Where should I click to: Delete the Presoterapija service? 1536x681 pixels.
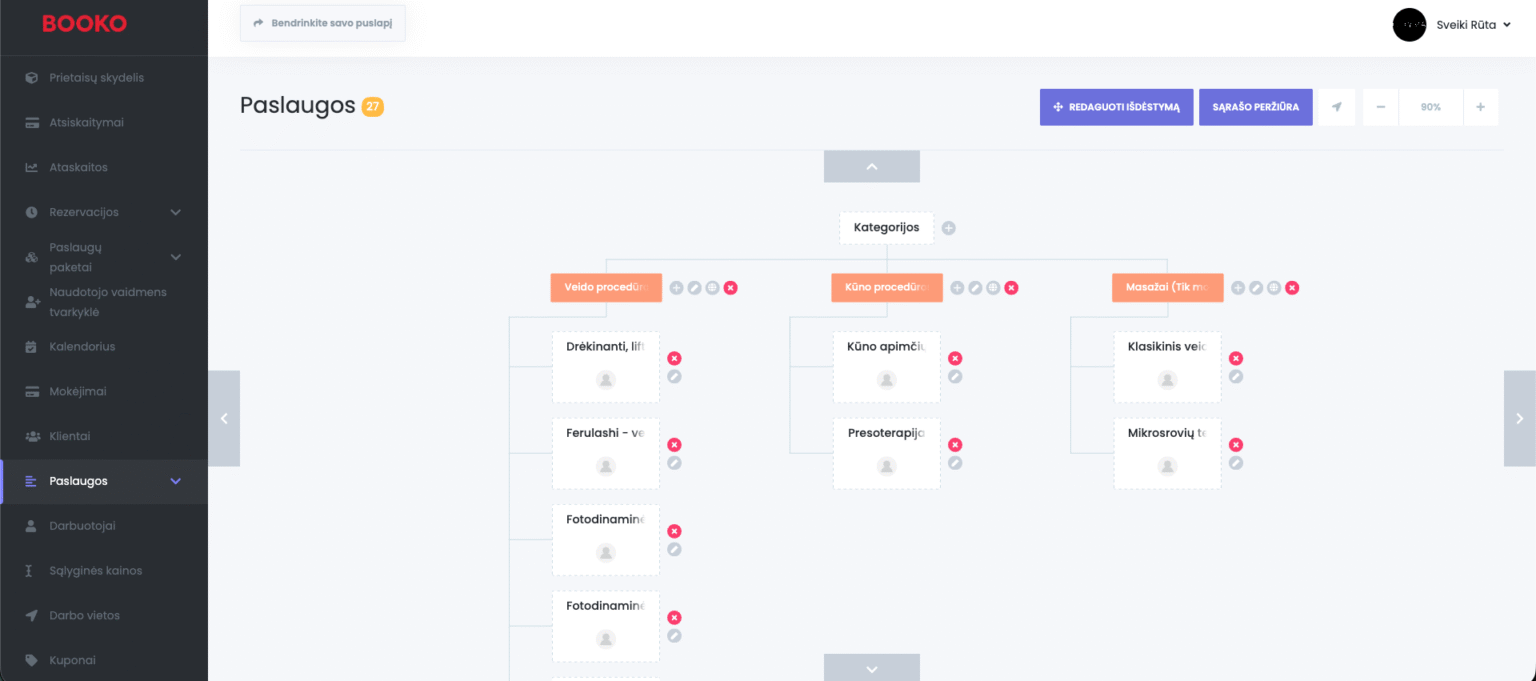coord(955,445)
